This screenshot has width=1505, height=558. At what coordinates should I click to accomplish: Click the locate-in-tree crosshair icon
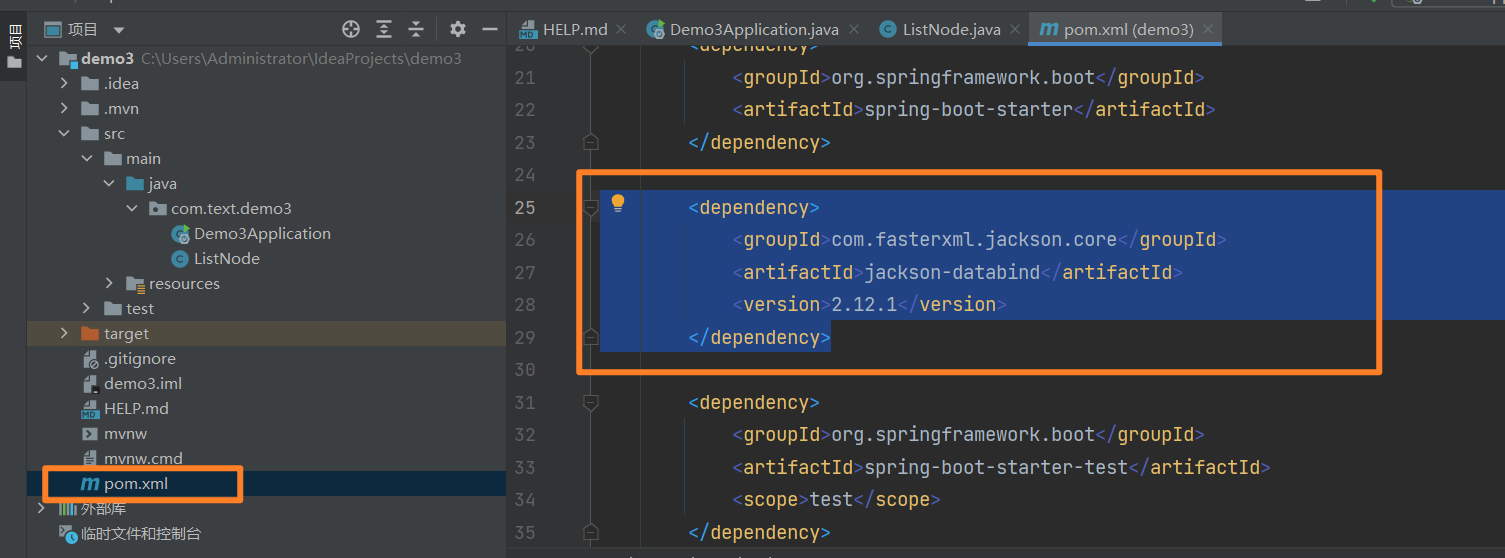click(x=351, y=29)
